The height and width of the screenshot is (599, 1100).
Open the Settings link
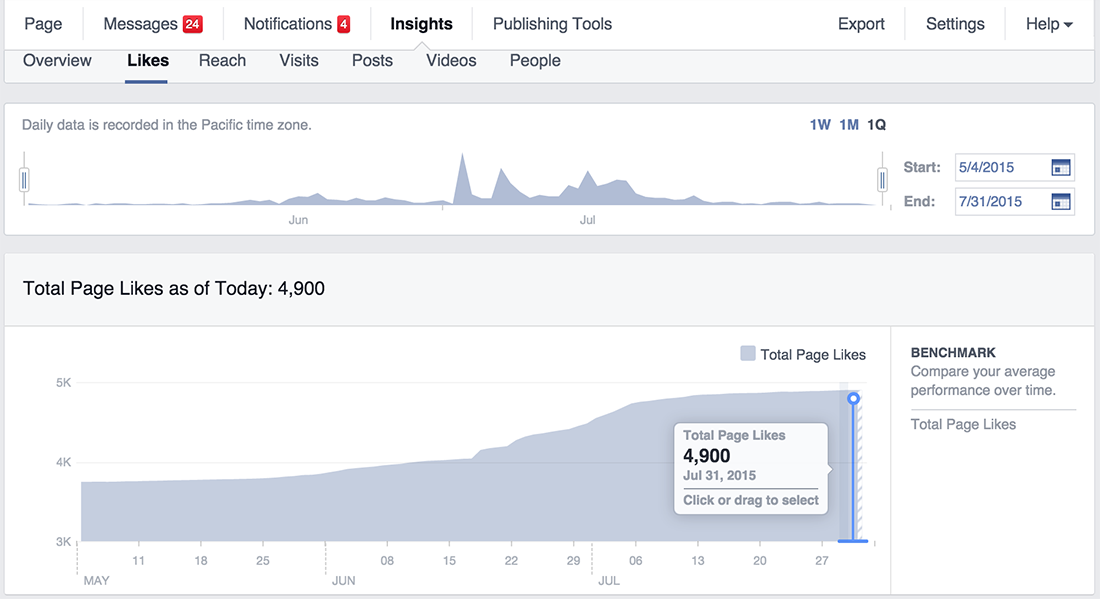click(955, 24)
